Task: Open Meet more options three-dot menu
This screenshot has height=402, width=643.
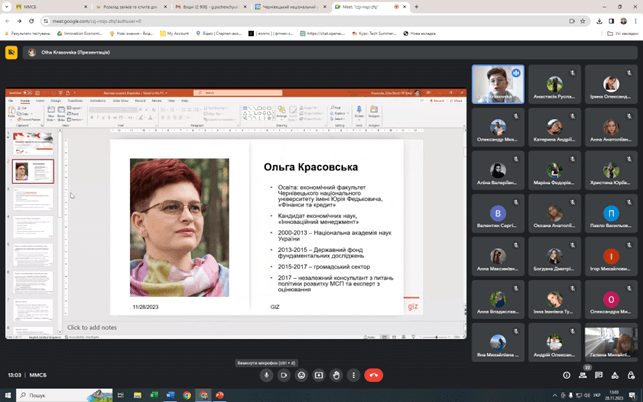Action: pyautogui.click(x=354, y=375)
